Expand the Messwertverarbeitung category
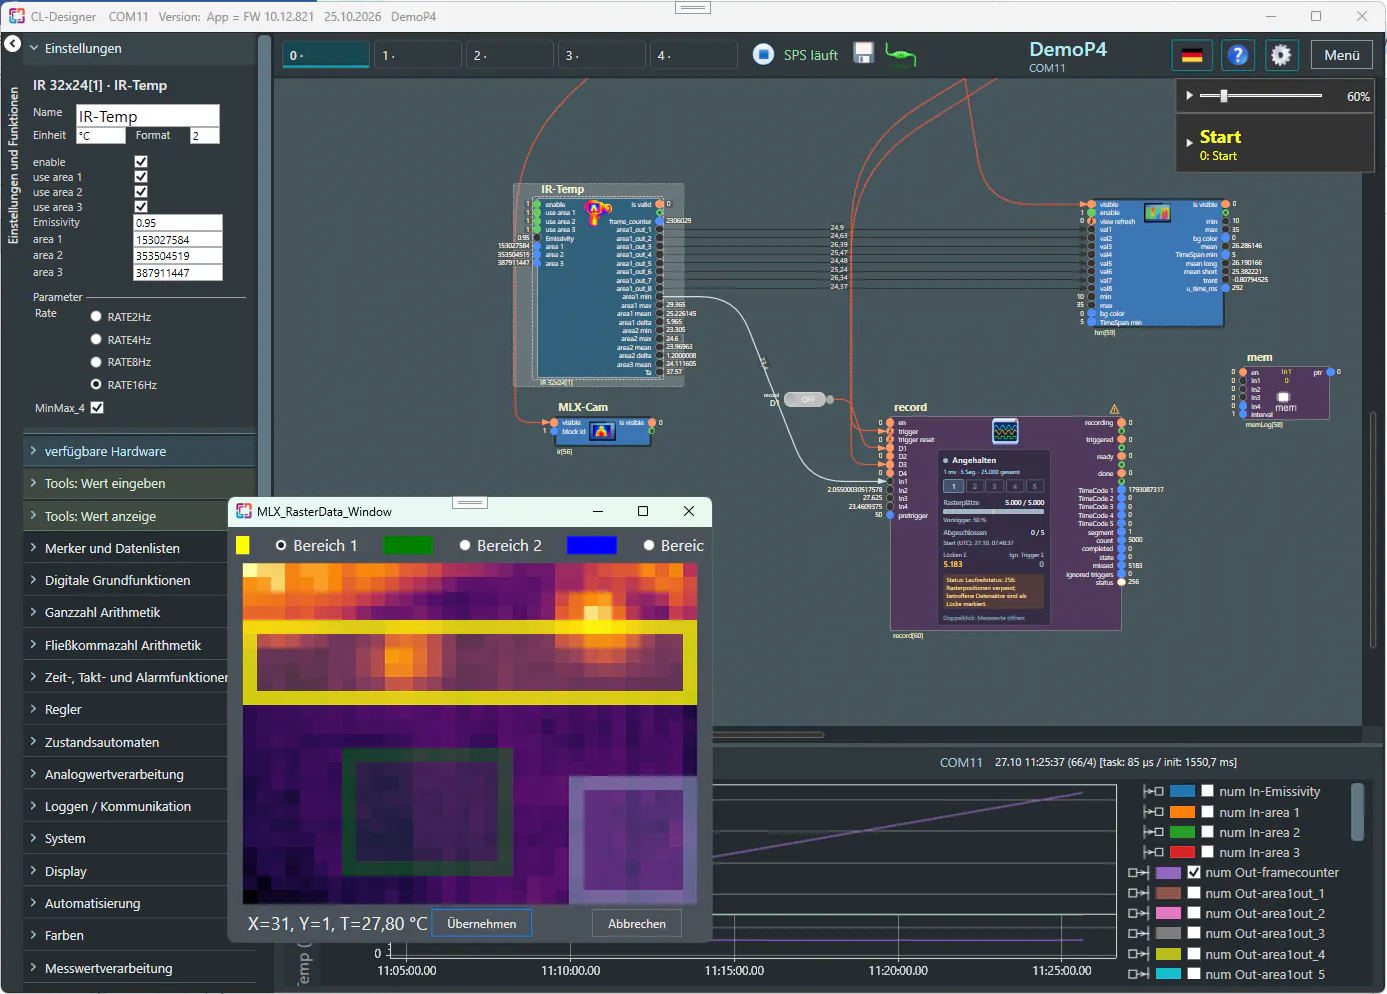Image resolution: width=1387 pixels, height=994 pixels. pos(139,968)
